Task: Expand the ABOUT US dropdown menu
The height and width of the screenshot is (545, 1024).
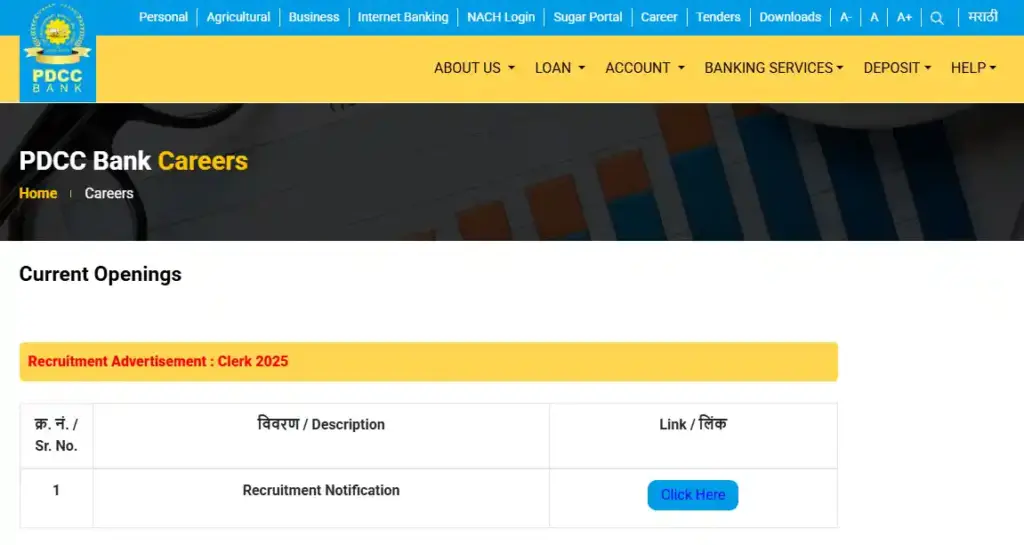Action: [x=474, y=68]
